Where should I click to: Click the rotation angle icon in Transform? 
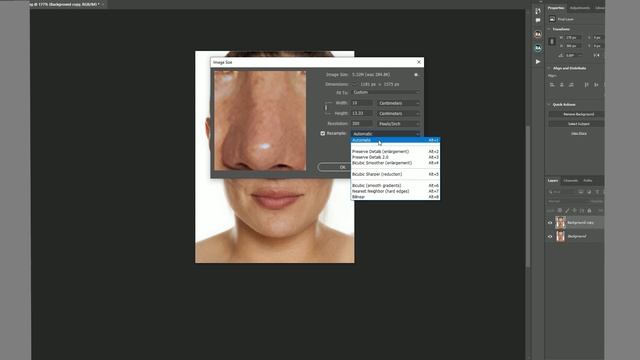click(x=561, y=56)
